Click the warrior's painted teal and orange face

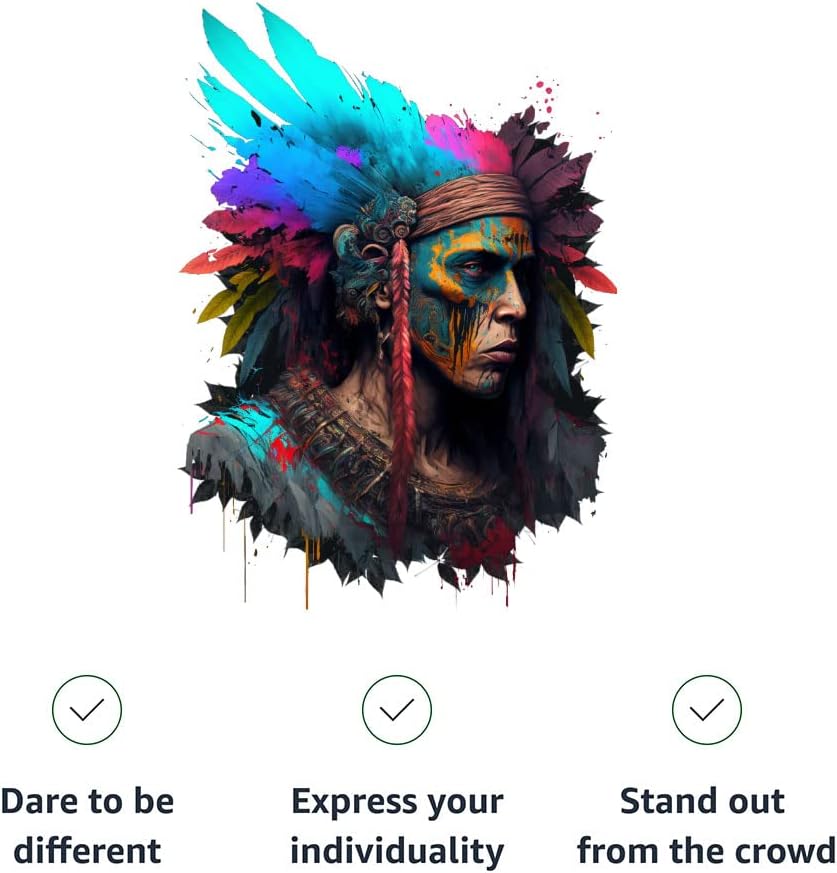473,303
